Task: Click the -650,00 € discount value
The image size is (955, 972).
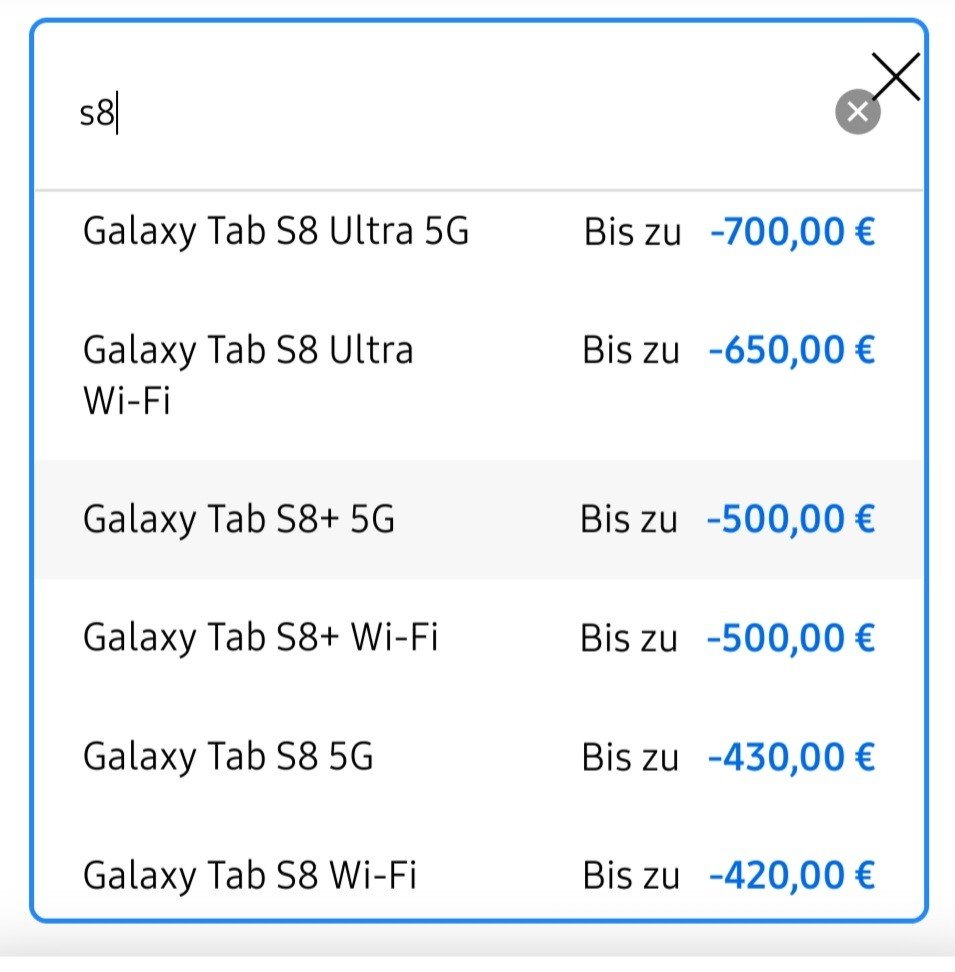Action: coord(791,351)
